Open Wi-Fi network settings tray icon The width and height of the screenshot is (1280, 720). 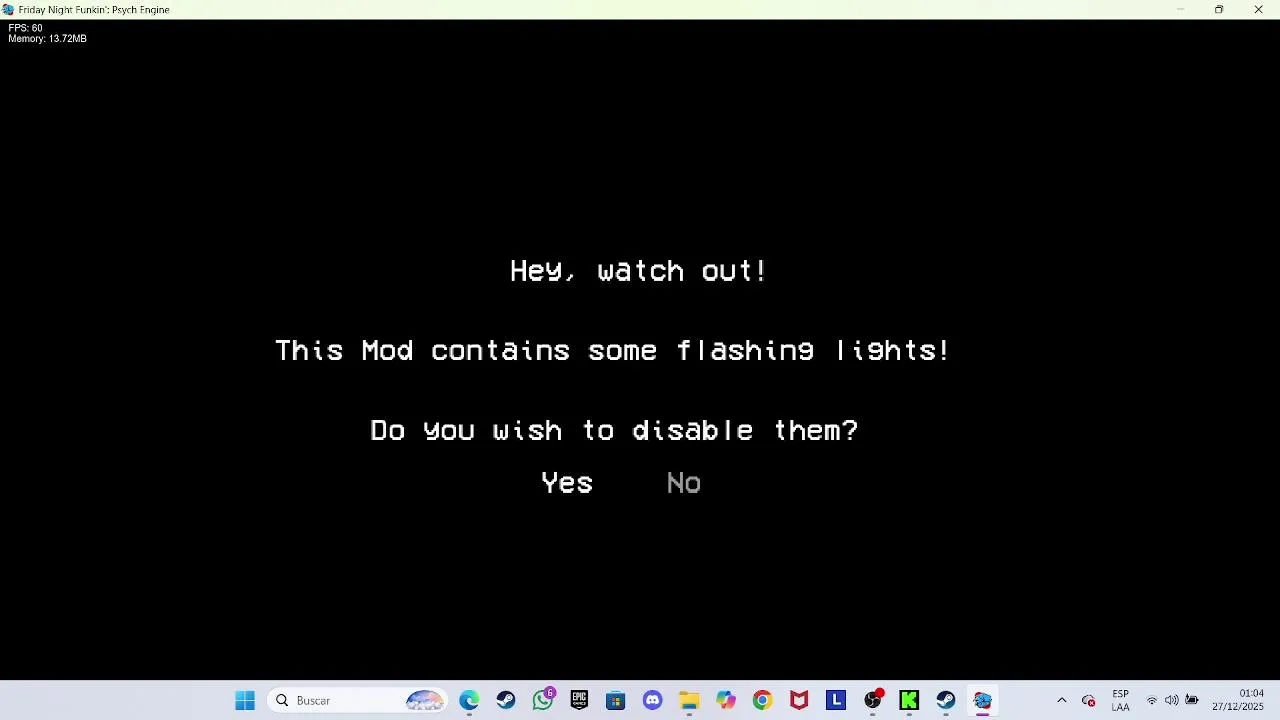tap(1152, 701)
